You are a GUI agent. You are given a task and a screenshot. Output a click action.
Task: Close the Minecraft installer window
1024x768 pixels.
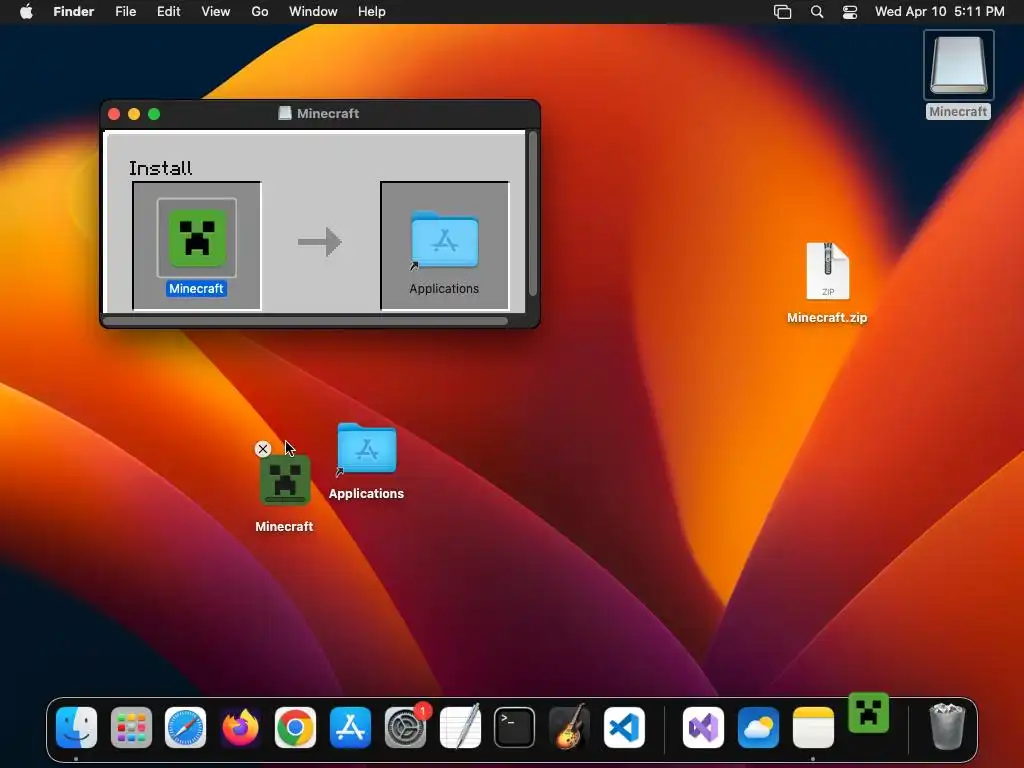pos(114,114)
